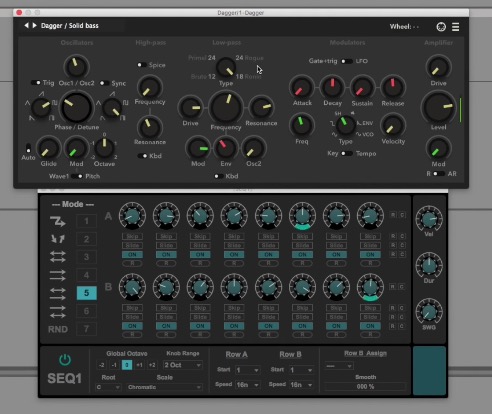
Task: Open the Scale Chromatic dropdown
Action: coord(164,387)
